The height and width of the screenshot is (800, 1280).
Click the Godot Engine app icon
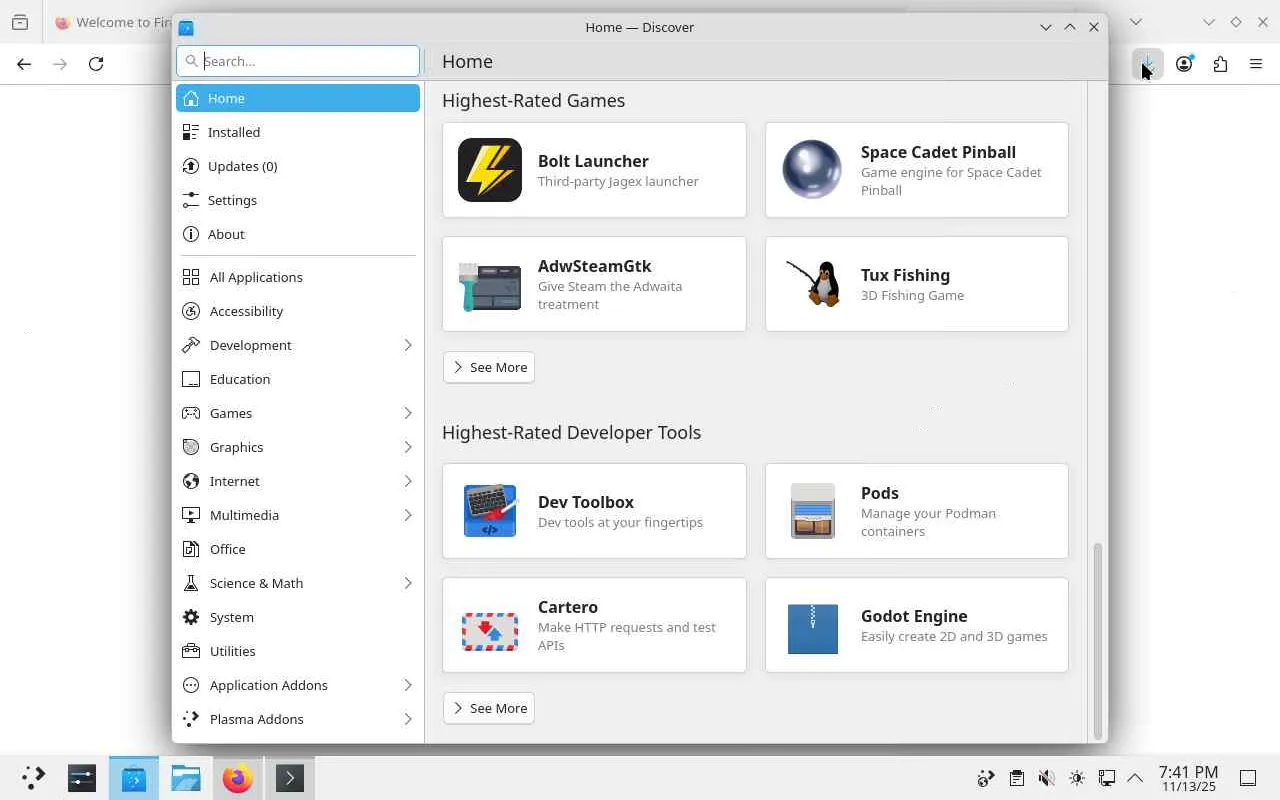(812, 629)
